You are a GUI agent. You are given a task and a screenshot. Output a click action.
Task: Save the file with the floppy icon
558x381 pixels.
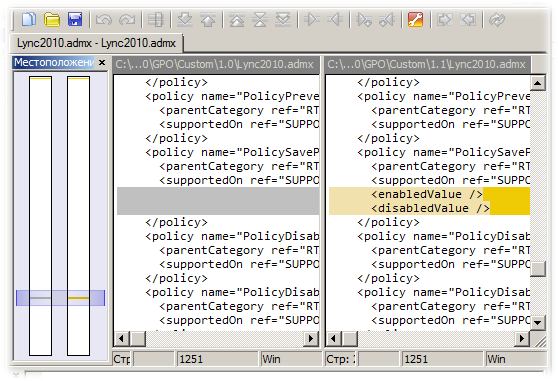[x=75, y=20]
